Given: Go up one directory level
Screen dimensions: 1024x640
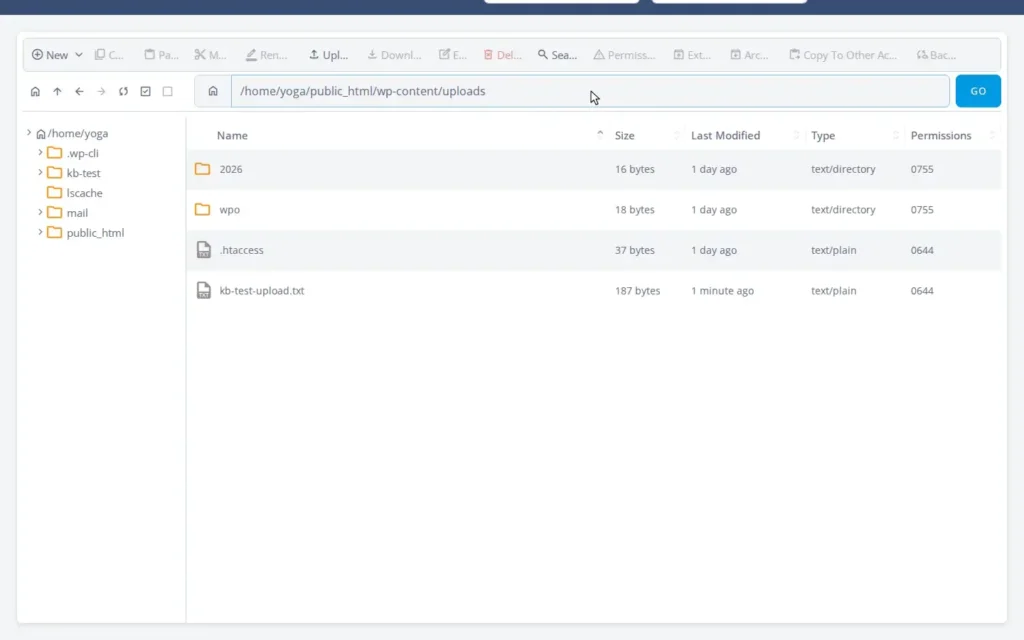Looking at the screenshot, I should click(57, 91).
